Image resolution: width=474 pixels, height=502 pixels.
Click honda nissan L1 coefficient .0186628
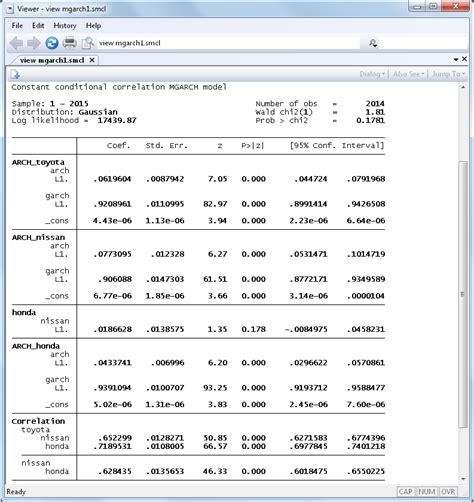pos(112,329)
